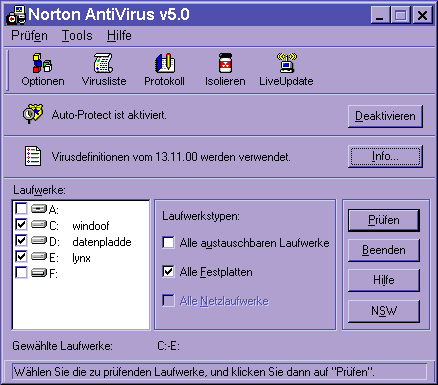The width and height of the screenshot is (438, 385).
Task: Open the Hilfe menu
Action: 119,36
